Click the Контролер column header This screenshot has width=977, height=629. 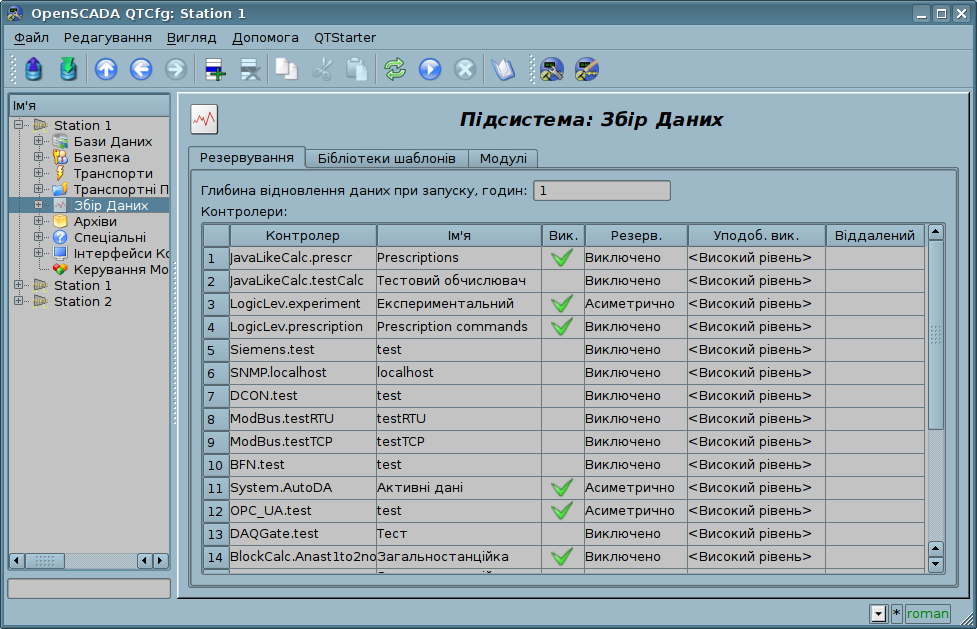coord(302,236)
